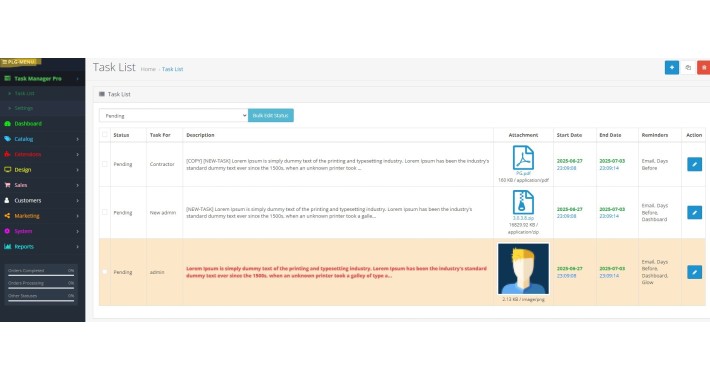The width and height of the screenshot is (710, 380).
Task: Expand the Reports menu chevron
Action: [x=77, y=247]
